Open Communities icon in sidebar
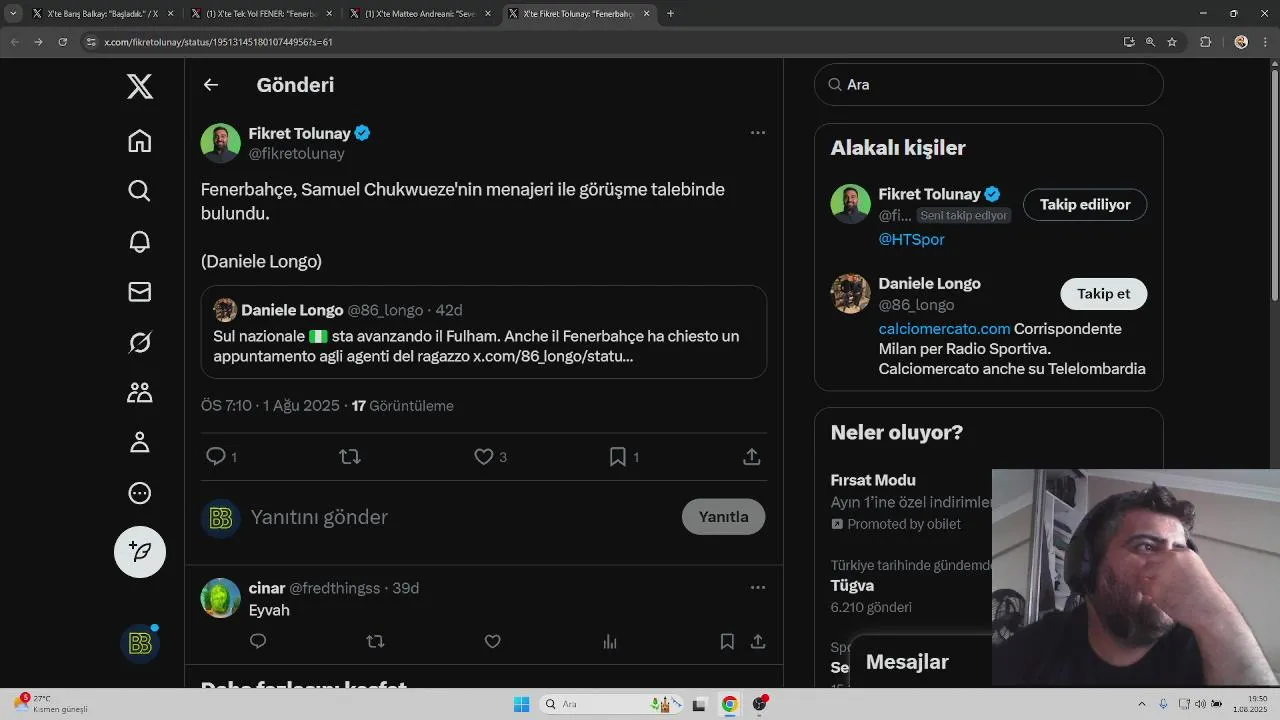Screen dimensions: 1280x720 (140, 392)
